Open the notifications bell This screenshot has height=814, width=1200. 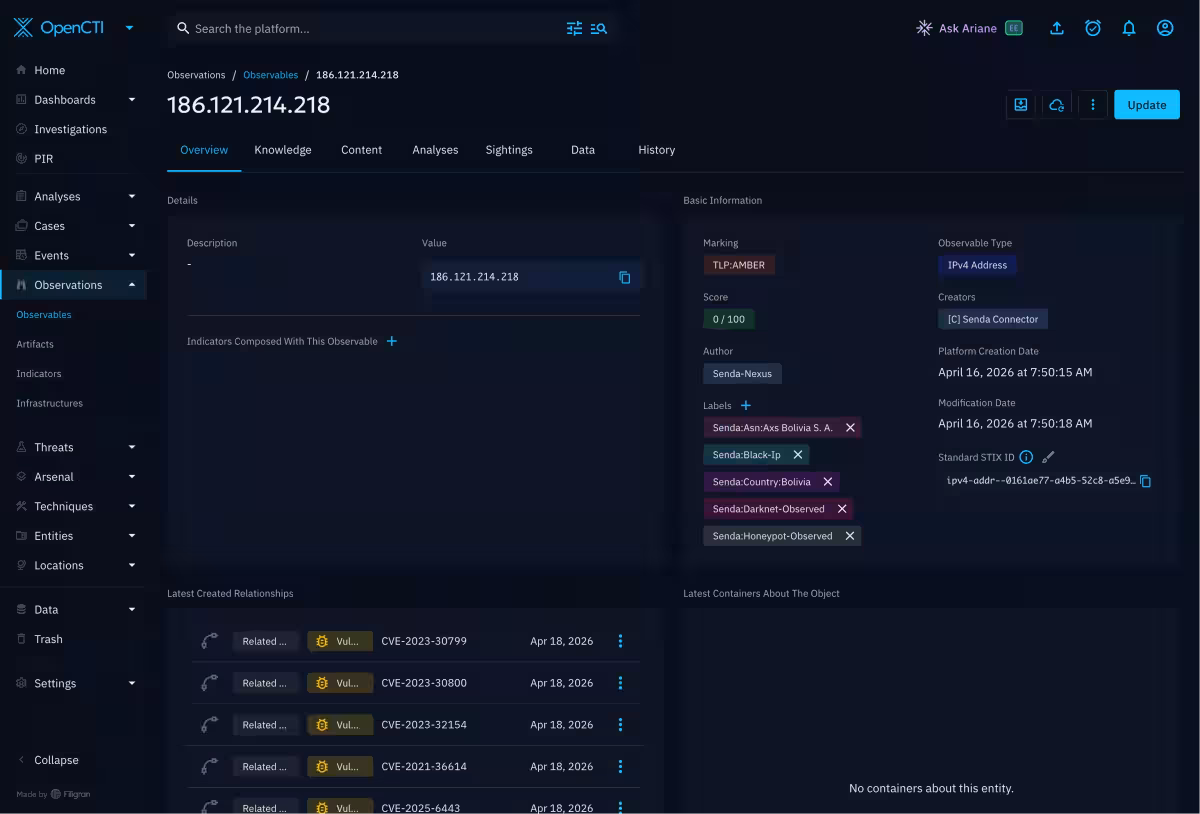pos(1129,29)
